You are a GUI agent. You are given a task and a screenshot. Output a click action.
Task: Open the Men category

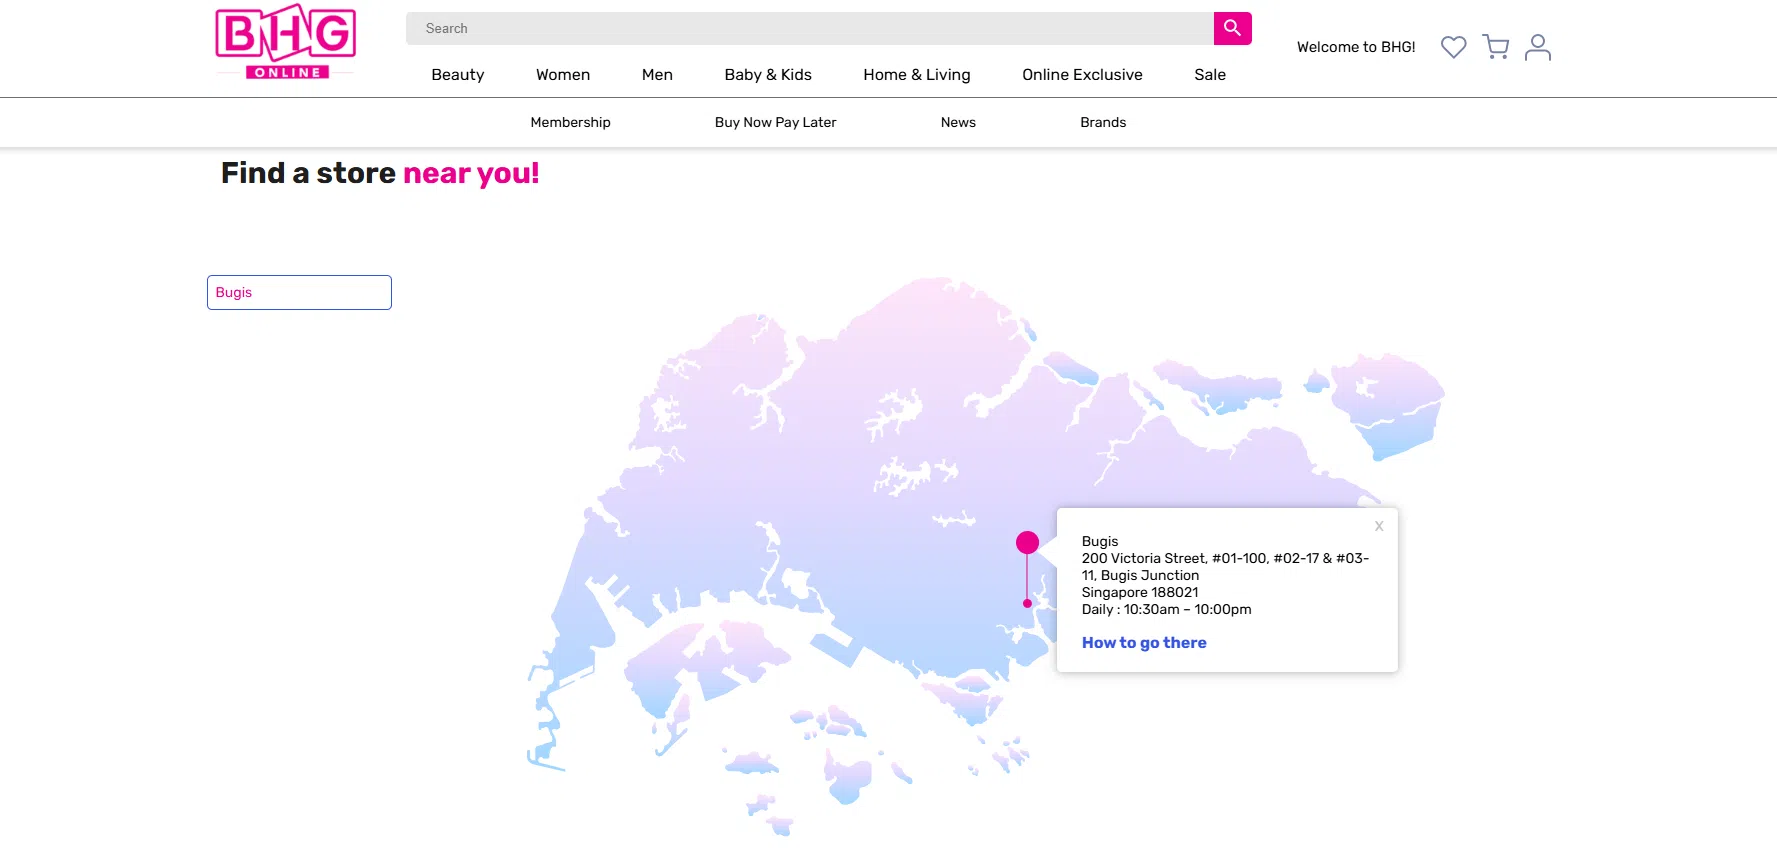[x=657, y=75]
